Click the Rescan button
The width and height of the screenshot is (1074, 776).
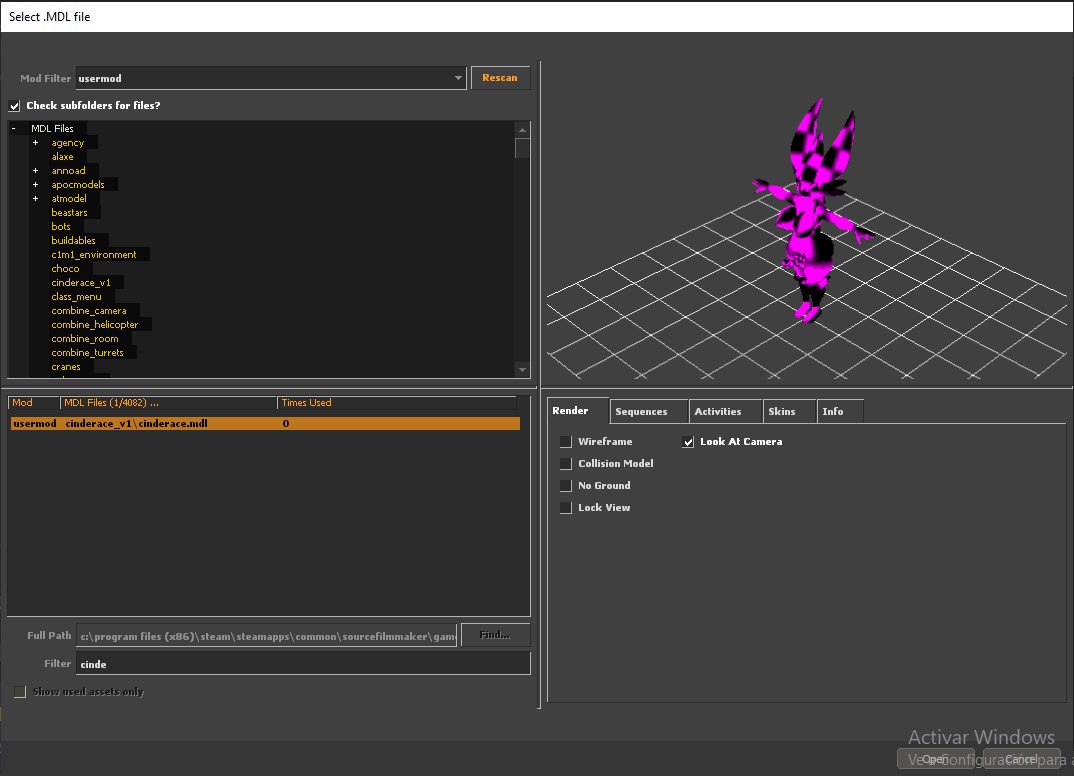(500, 77)
